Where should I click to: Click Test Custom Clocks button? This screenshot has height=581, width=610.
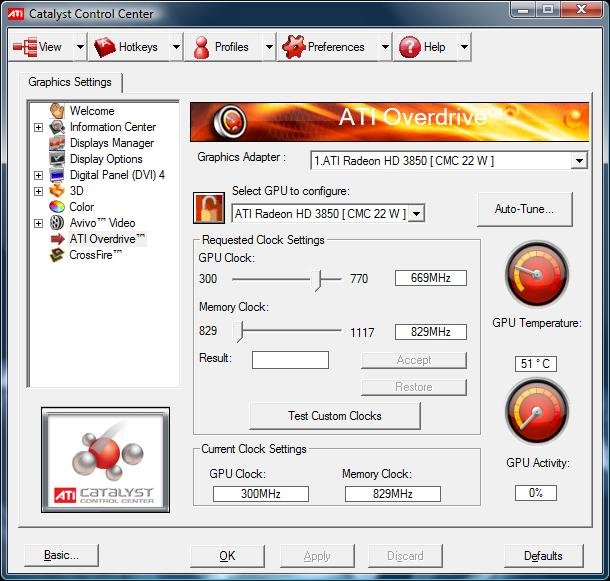coord(335,416)
